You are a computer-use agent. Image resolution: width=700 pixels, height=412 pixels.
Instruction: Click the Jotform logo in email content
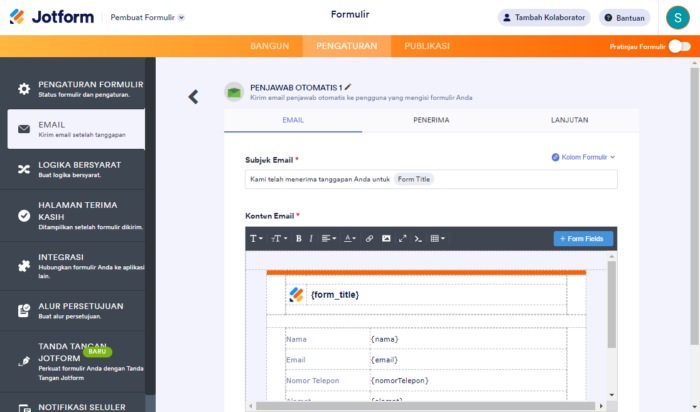tap(296, 295)
